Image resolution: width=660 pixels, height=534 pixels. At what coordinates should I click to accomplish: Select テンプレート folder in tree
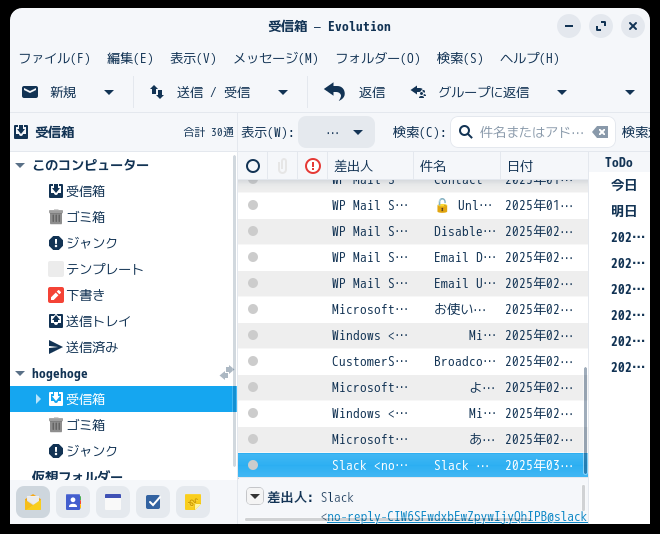(x=105, y=269)
